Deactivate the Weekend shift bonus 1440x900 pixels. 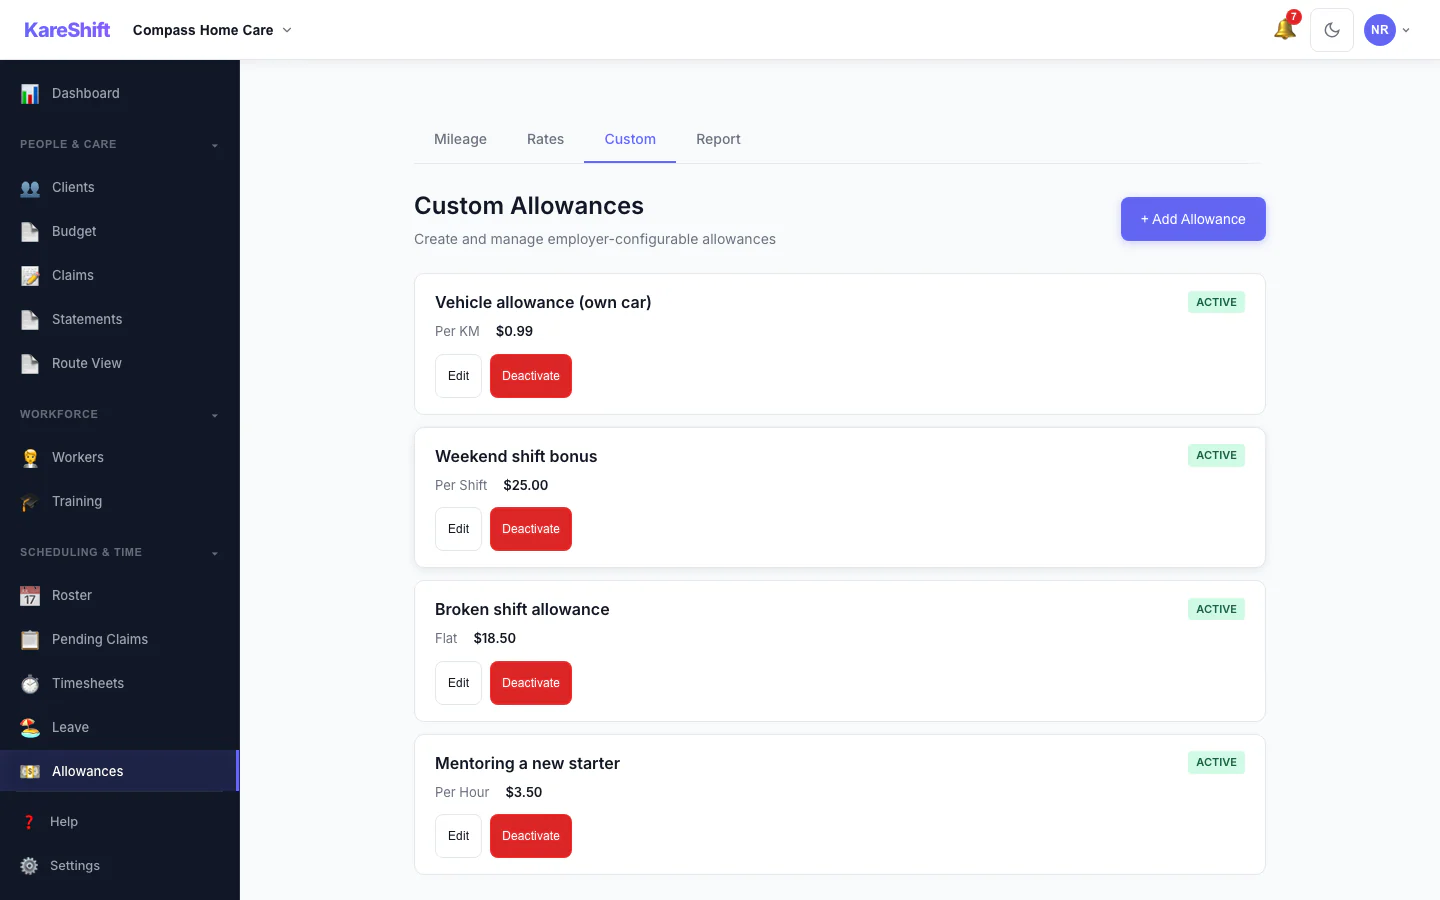pyautogui.click(x=531, y=529)
